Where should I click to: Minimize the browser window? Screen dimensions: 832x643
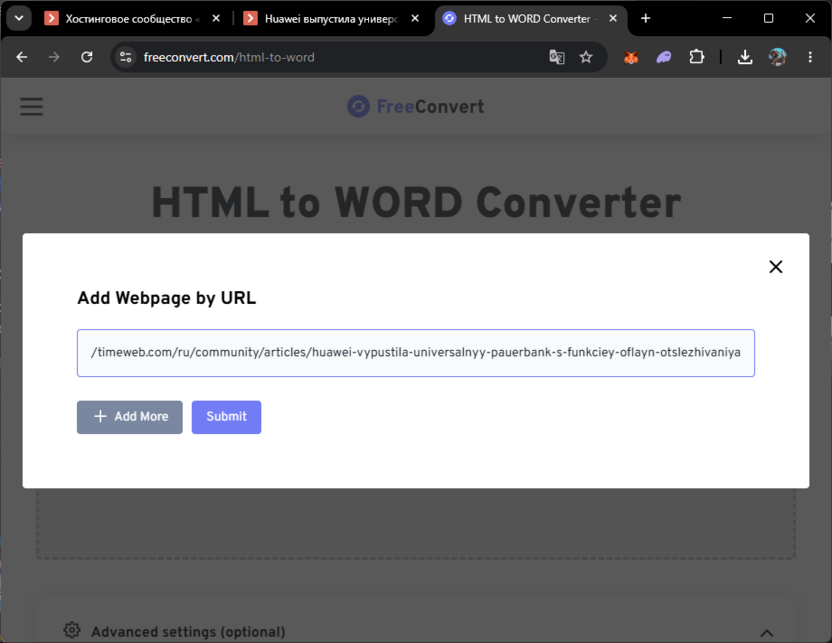pyautogui.click(x=727, y=19)
